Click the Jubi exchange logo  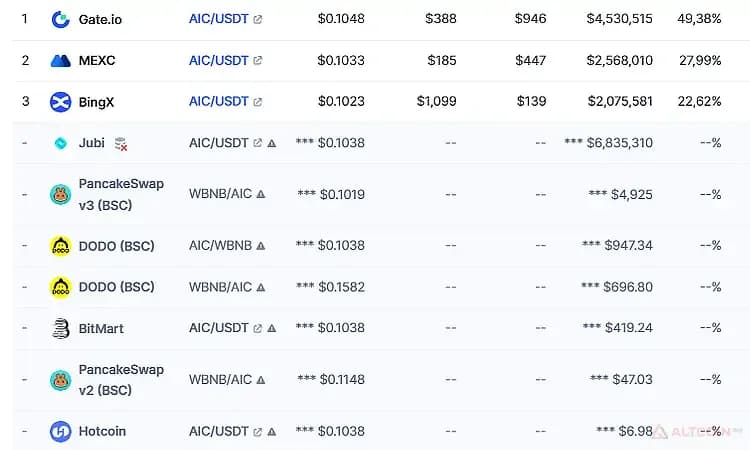(61, 143)
